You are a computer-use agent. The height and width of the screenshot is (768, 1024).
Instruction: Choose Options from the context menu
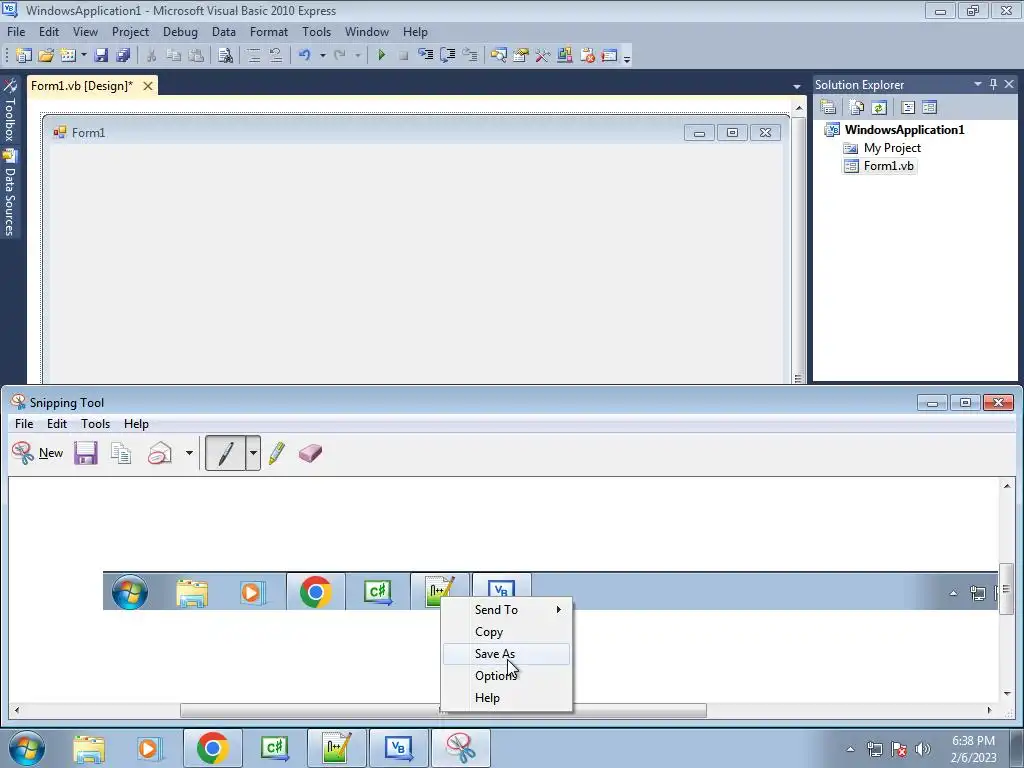point(506,676)
